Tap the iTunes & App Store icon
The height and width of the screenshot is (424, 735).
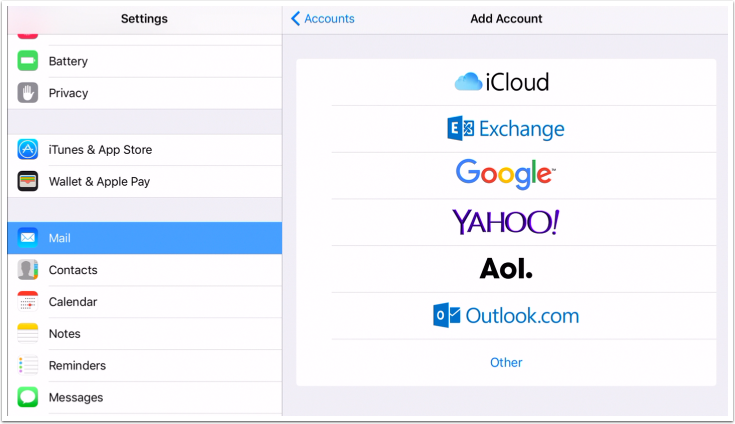point(28,149)
